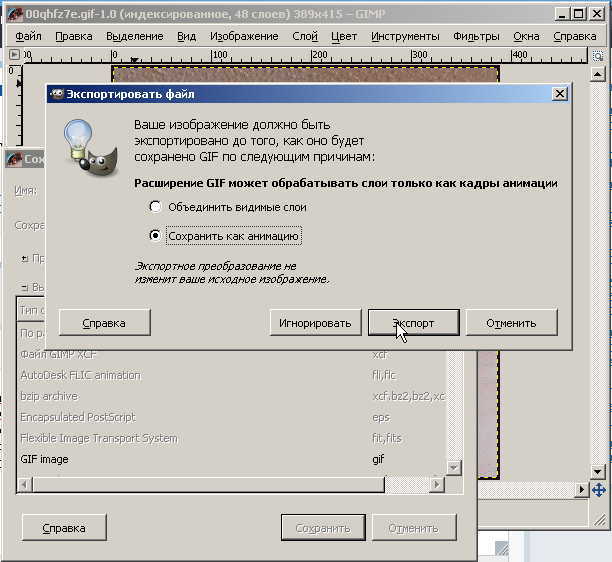
Task: Close the Экспортировать файл dialog with X
Action: 559,94
